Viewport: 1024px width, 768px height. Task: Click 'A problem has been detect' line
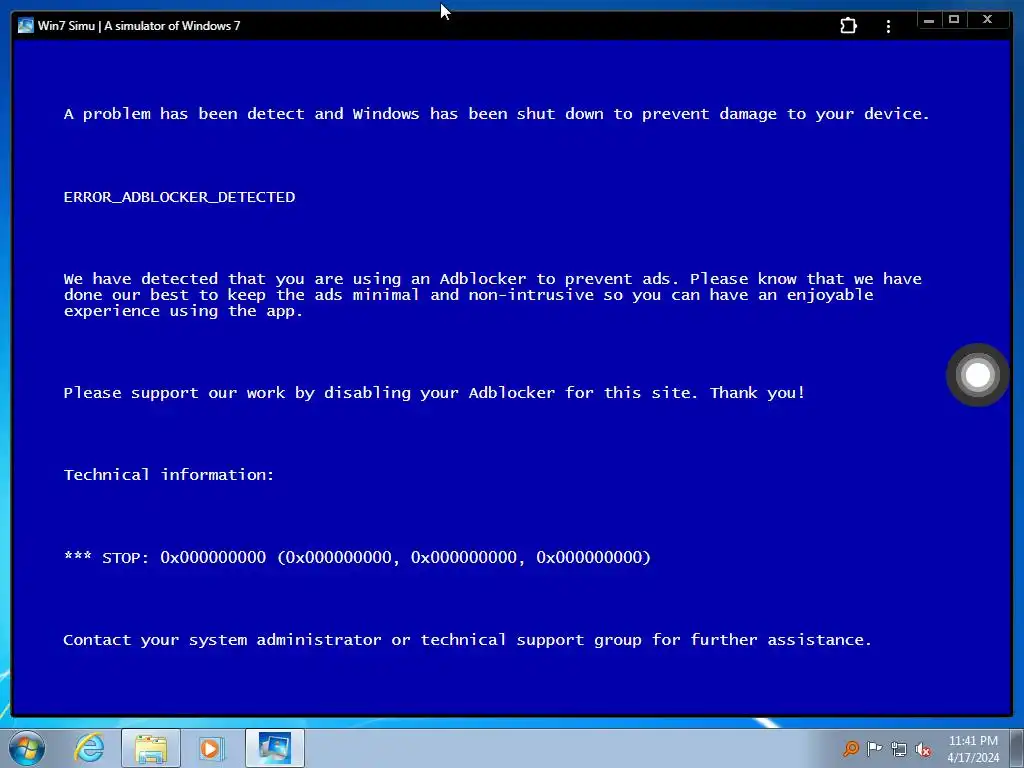coord(496,114)
